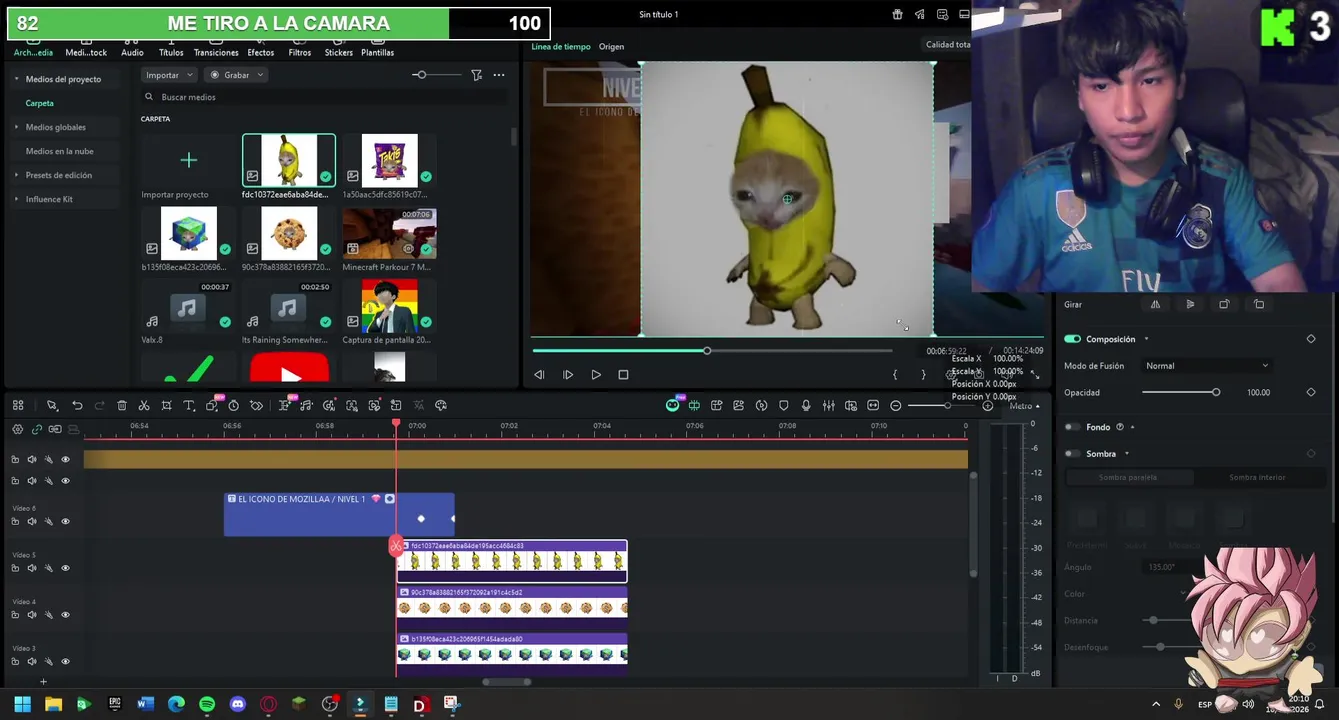The height and width of the screenshot is (720, 1339).
Task: Open Medios en la nube
Action: coord(60,151)
